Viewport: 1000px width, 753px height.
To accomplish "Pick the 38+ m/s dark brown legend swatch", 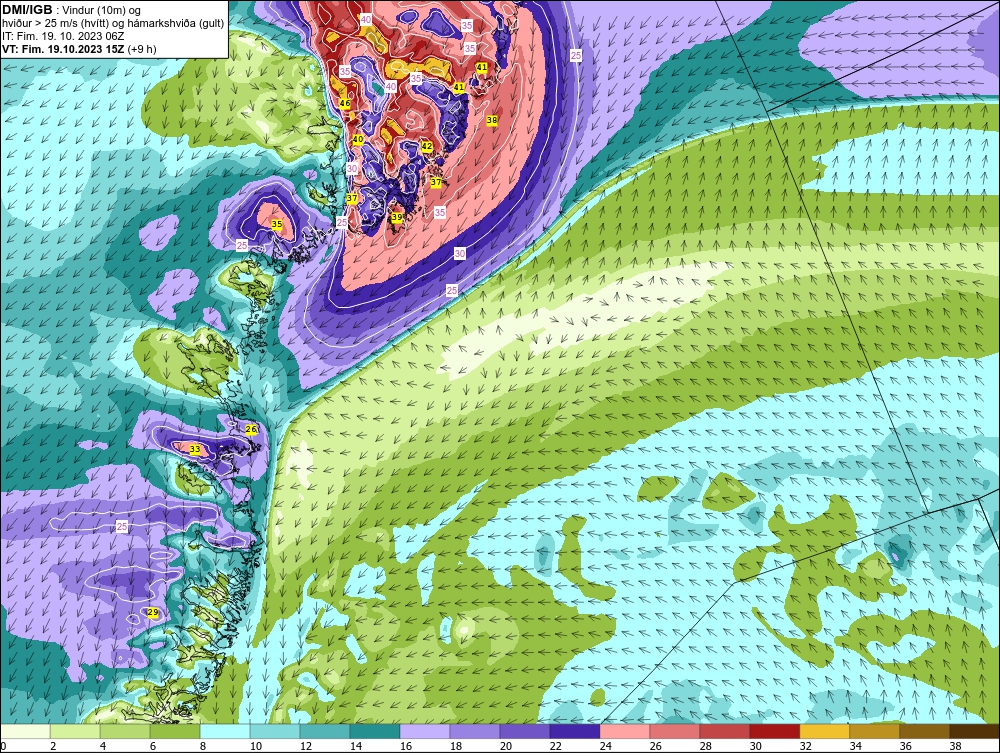I will (x=974, y=731).
